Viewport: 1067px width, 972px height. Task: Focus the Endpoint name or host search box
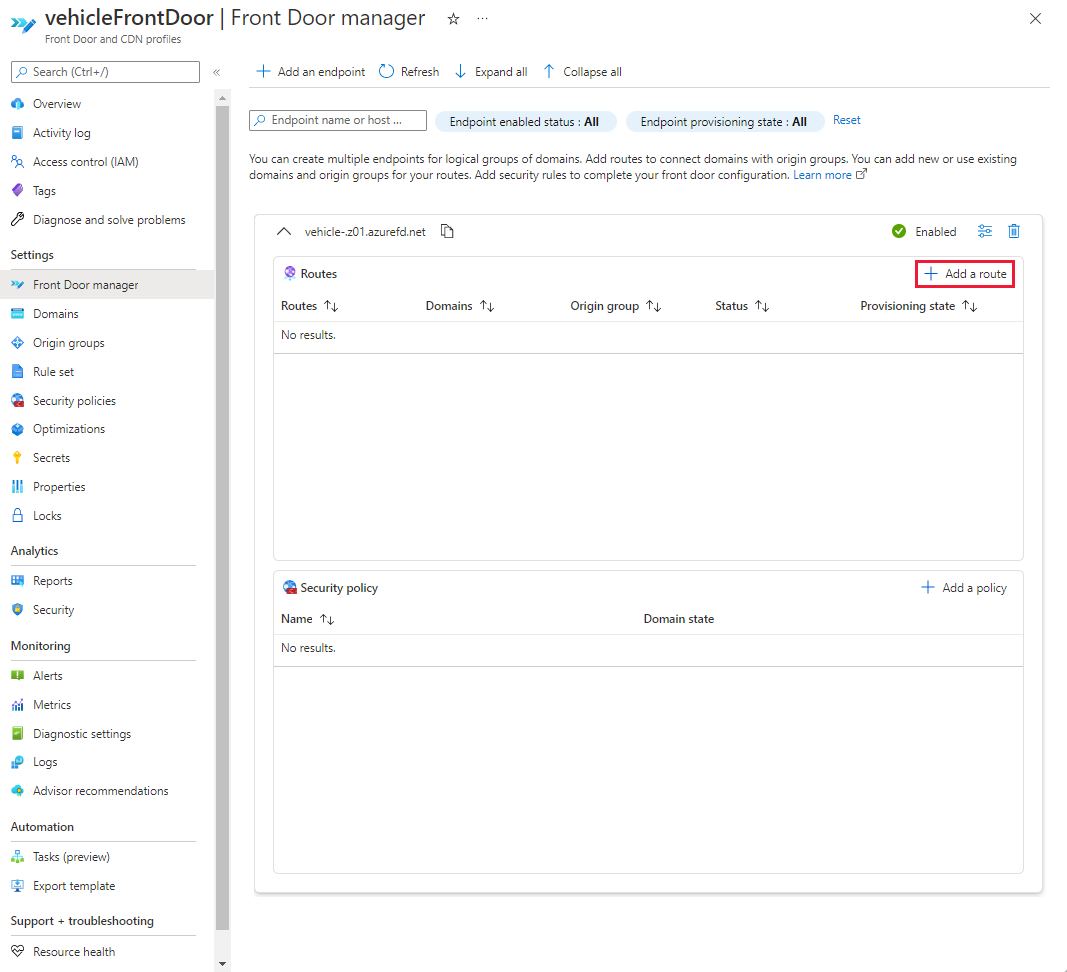pyautogui.click(x=338, y=120)
